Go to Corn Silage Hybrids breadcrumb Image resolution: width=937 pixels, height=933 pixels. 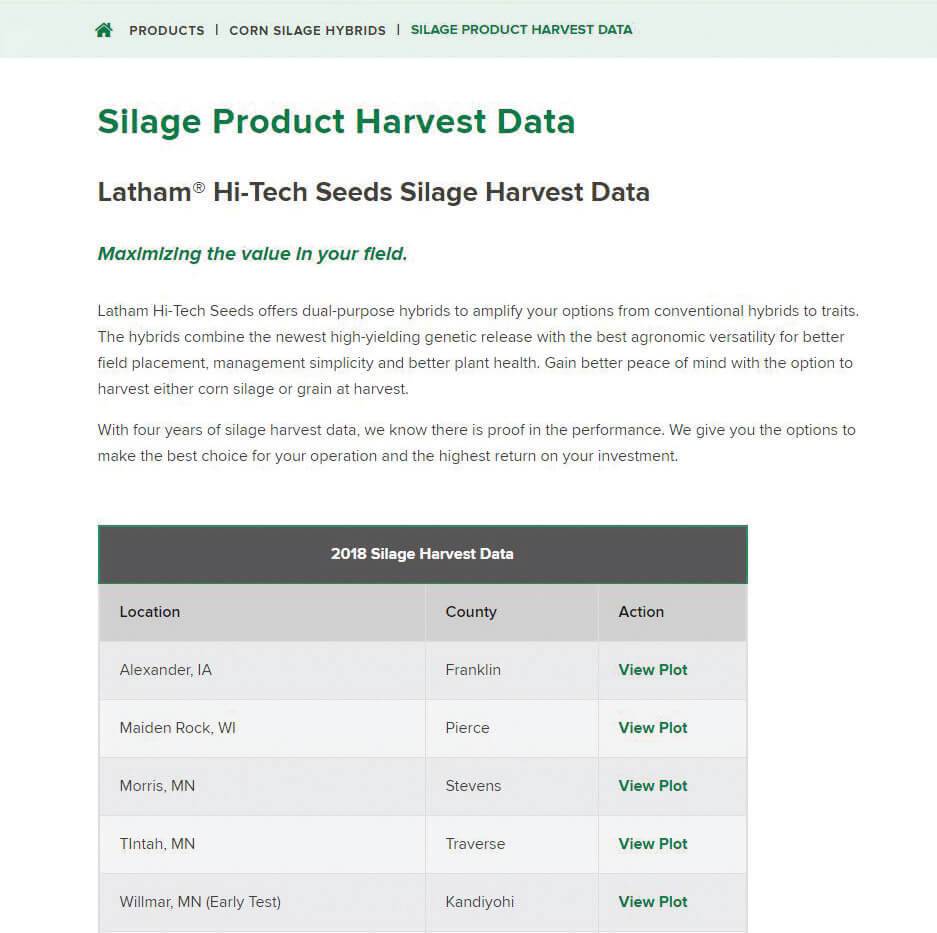coord(307,30)
